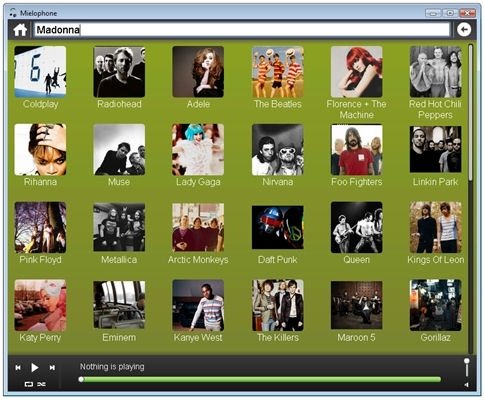The image size is (484, 400).
Task: Select the Nirvana picture
Action: point(278,150)
